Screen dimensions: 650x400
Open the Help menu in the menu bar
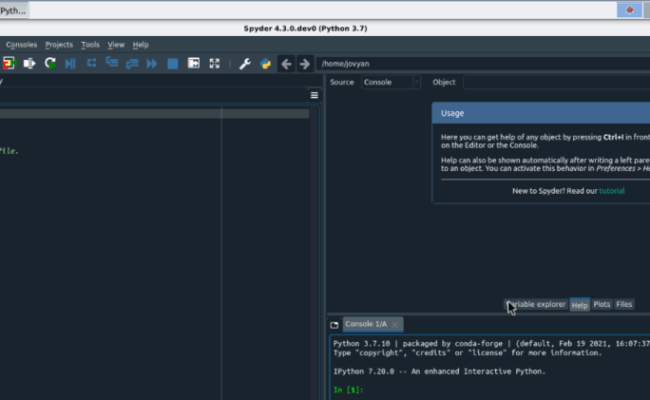tap(141, 44)
